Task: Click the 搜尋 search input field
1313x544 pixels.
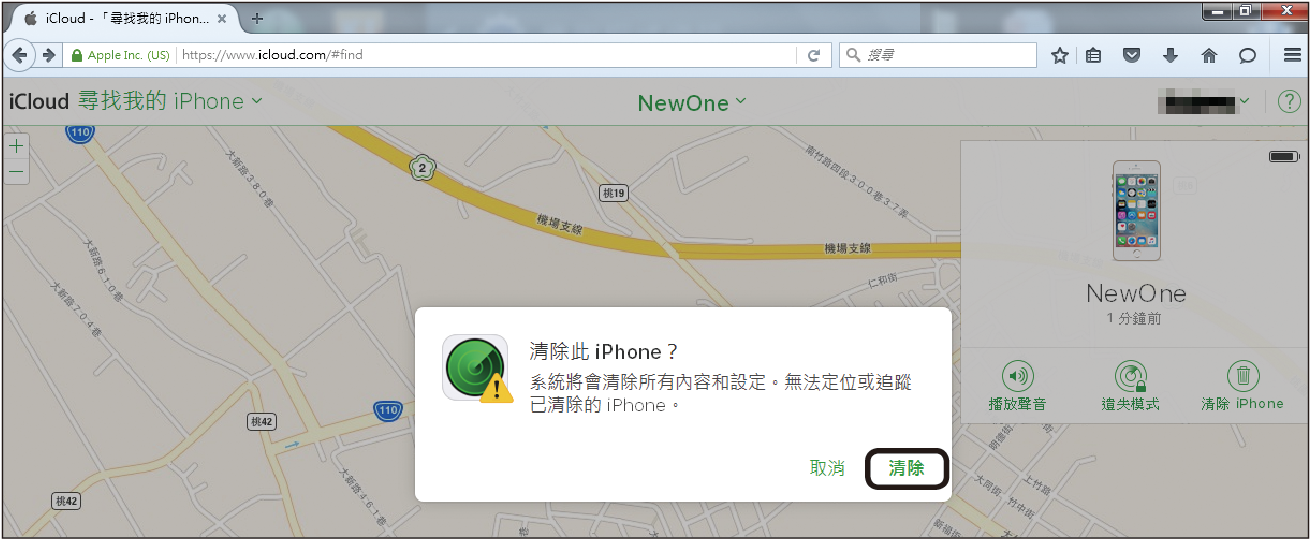Action: point(938,56)
